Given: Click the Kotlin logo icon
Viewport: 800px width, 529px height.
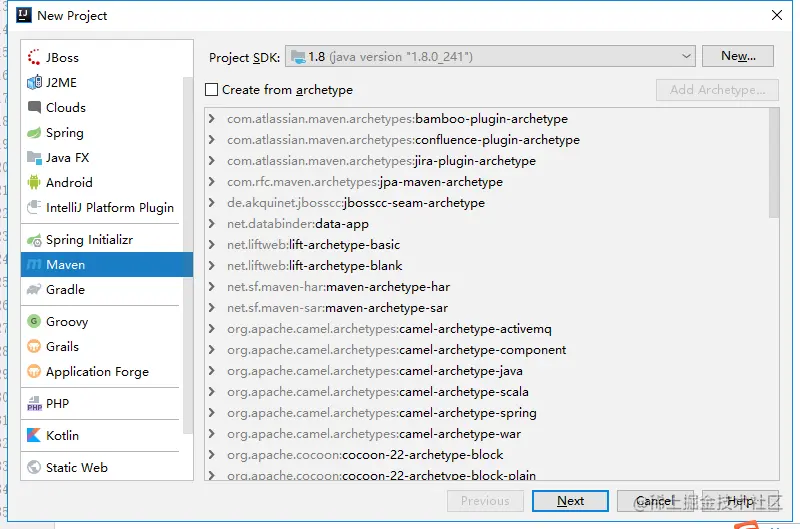Looking at the screenshot, I should [34, 435].
